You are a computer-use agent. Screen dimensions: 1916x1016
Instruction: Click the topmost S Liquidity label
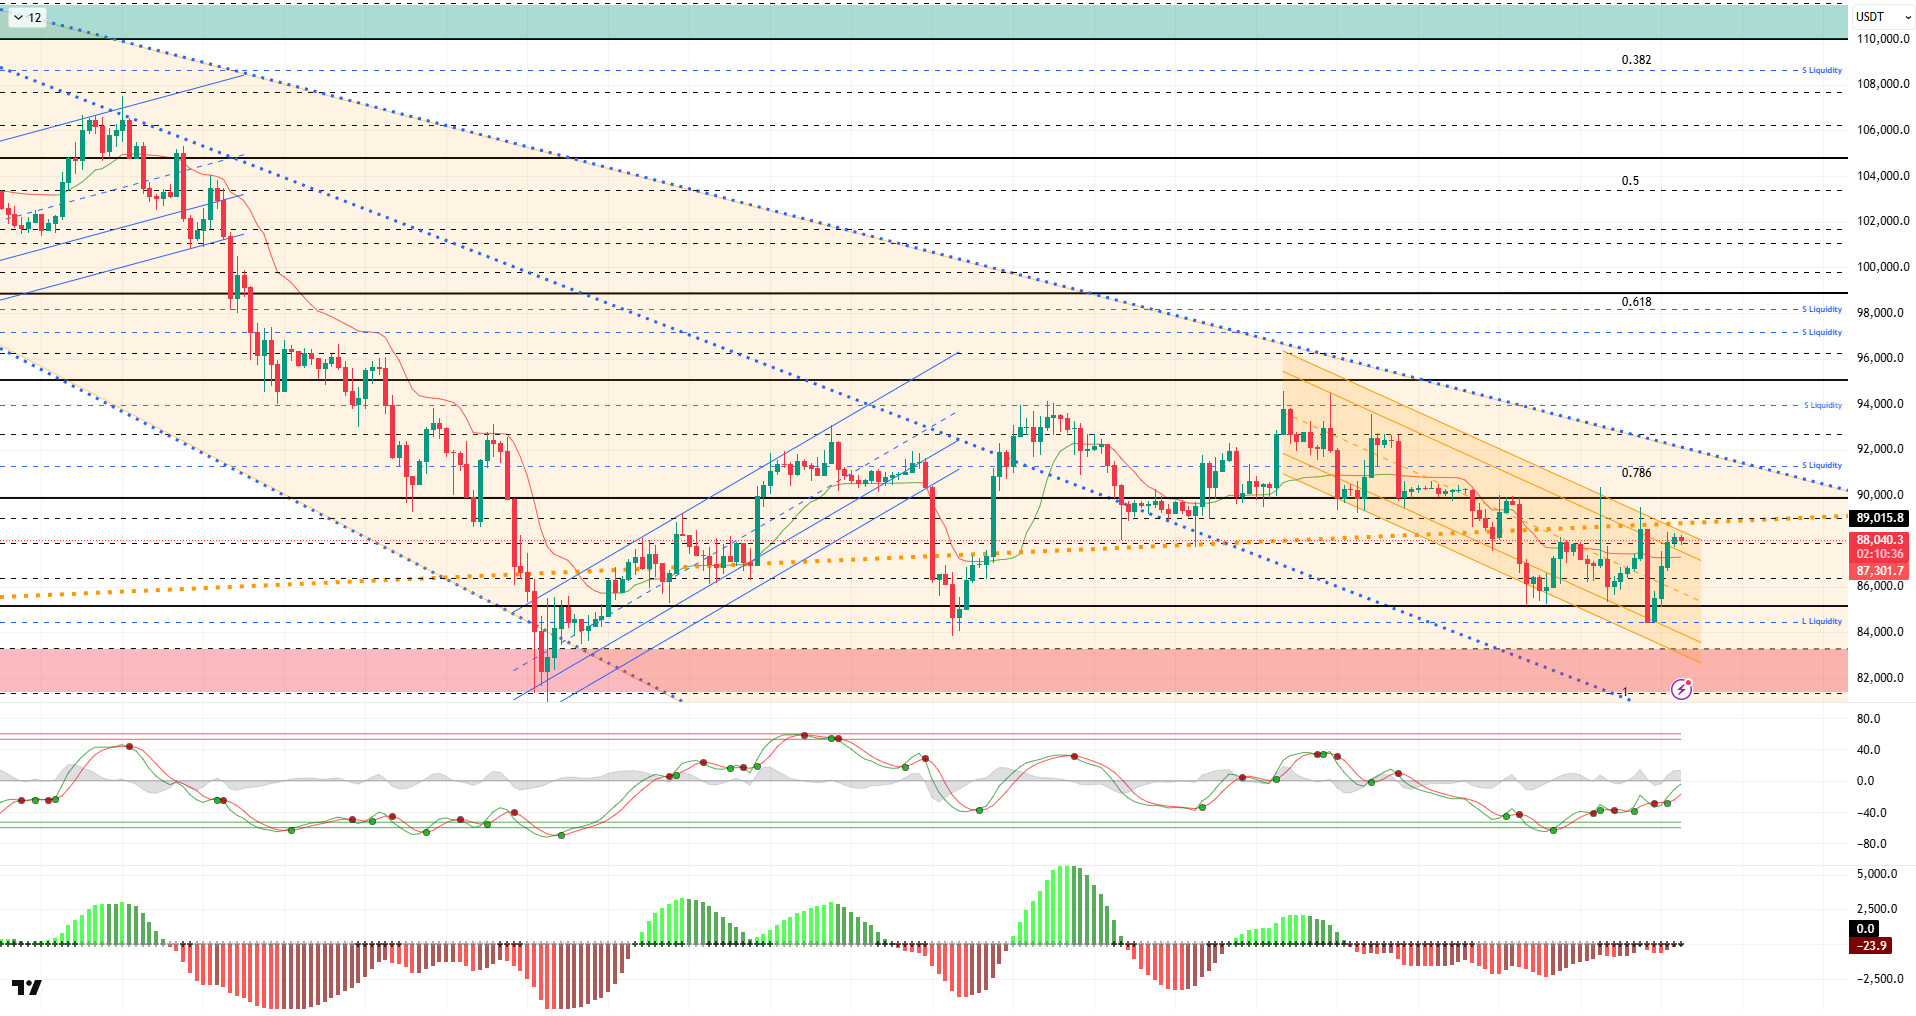1821,71
